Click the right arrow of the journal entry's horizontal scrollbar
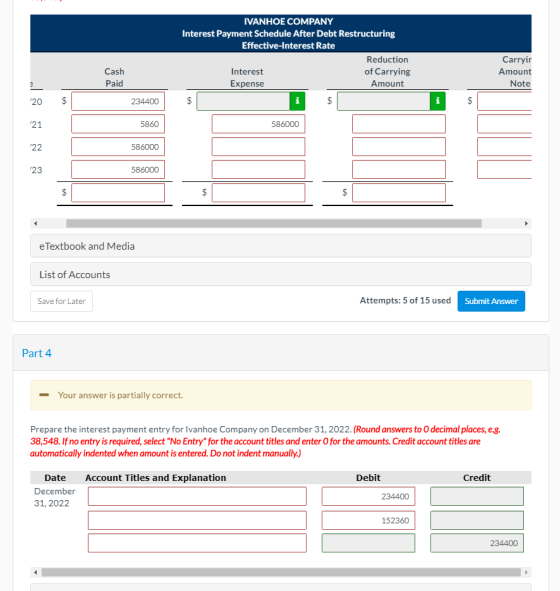The image size is (560, 591). tap(526, 572)
